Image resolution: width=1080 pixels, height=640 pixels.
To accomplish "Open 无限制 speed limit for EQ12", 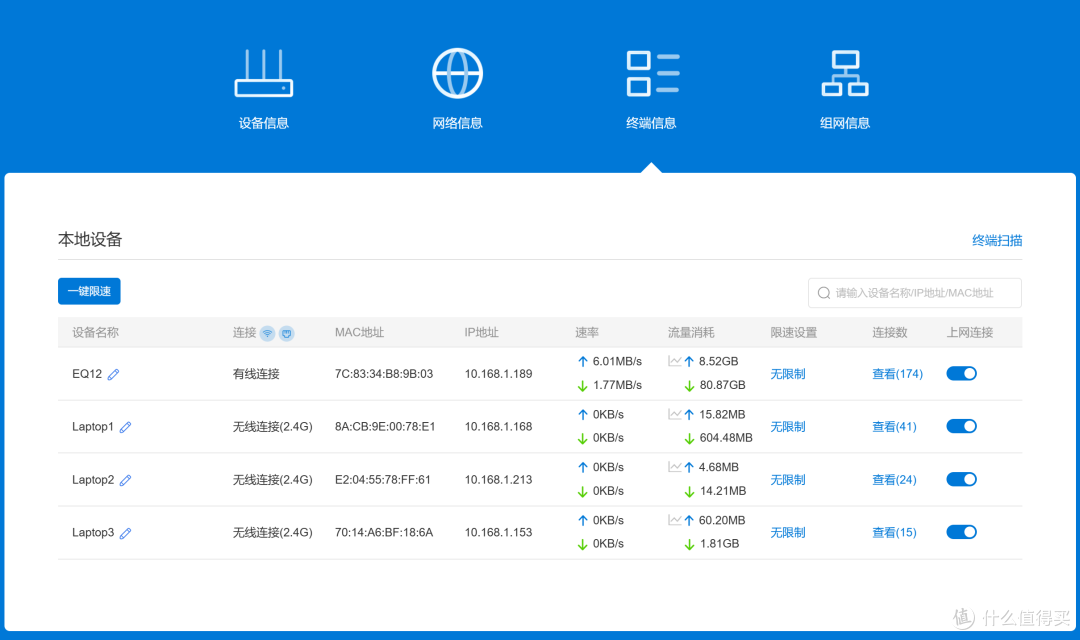I will tap(788, 374).
